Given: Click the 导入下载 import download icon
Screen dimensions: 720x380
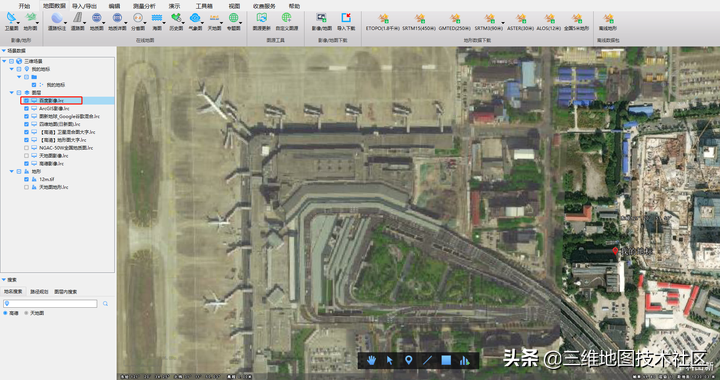Looking at the screenshot, I should click(346, 18).
